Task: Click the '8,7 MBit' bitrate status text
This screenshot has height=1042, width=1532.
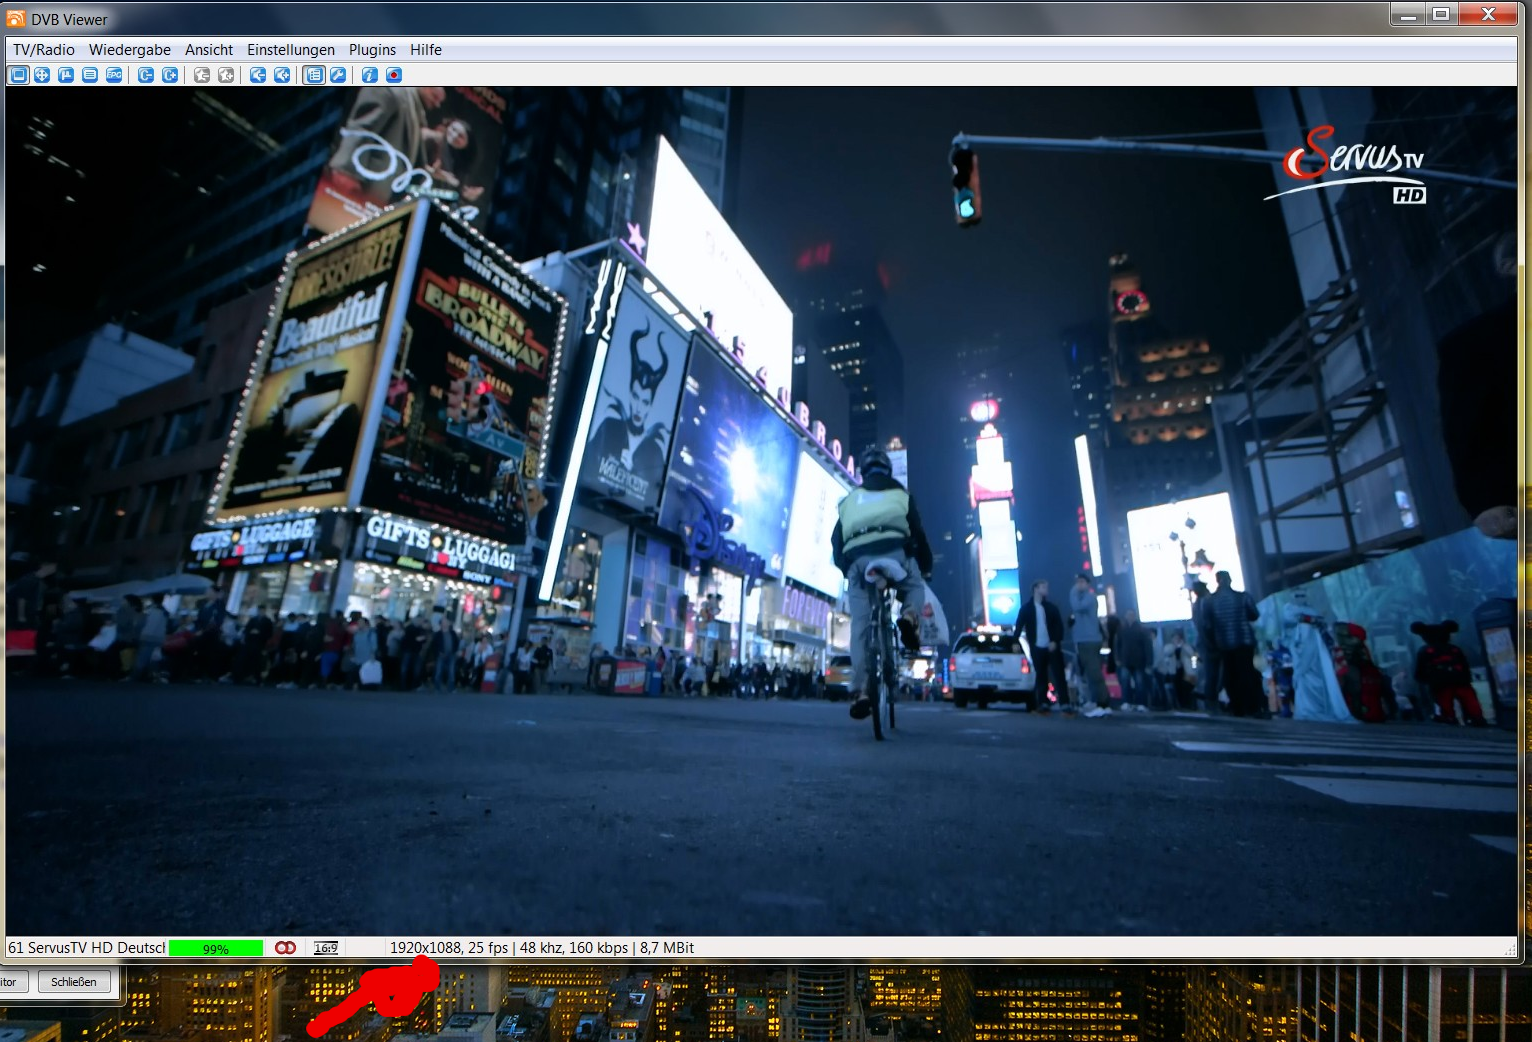Action: 667,948
